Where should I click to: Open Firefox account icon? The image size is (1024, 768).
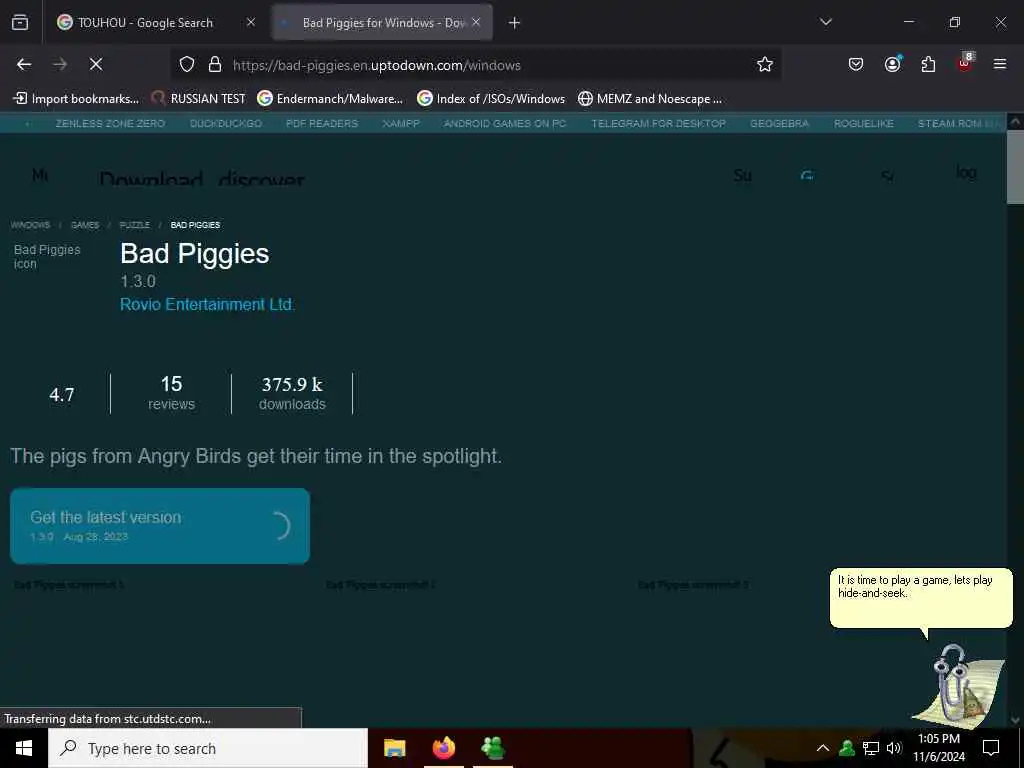[x=892, y=64]
